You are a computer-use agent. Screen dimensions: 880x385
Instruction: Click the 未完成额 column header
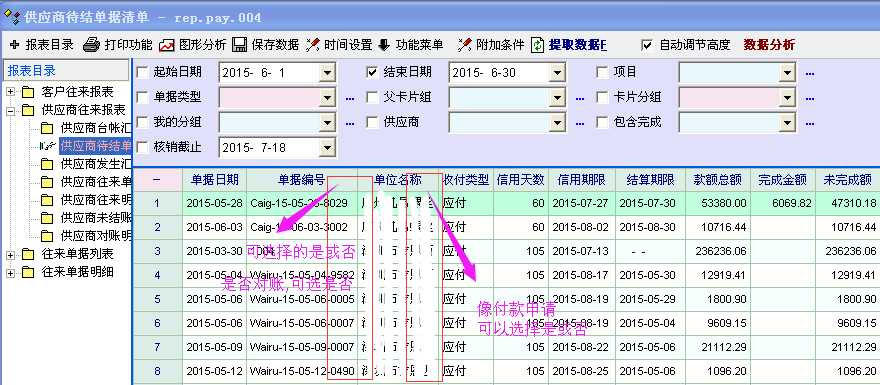click(x=847, y=180)
